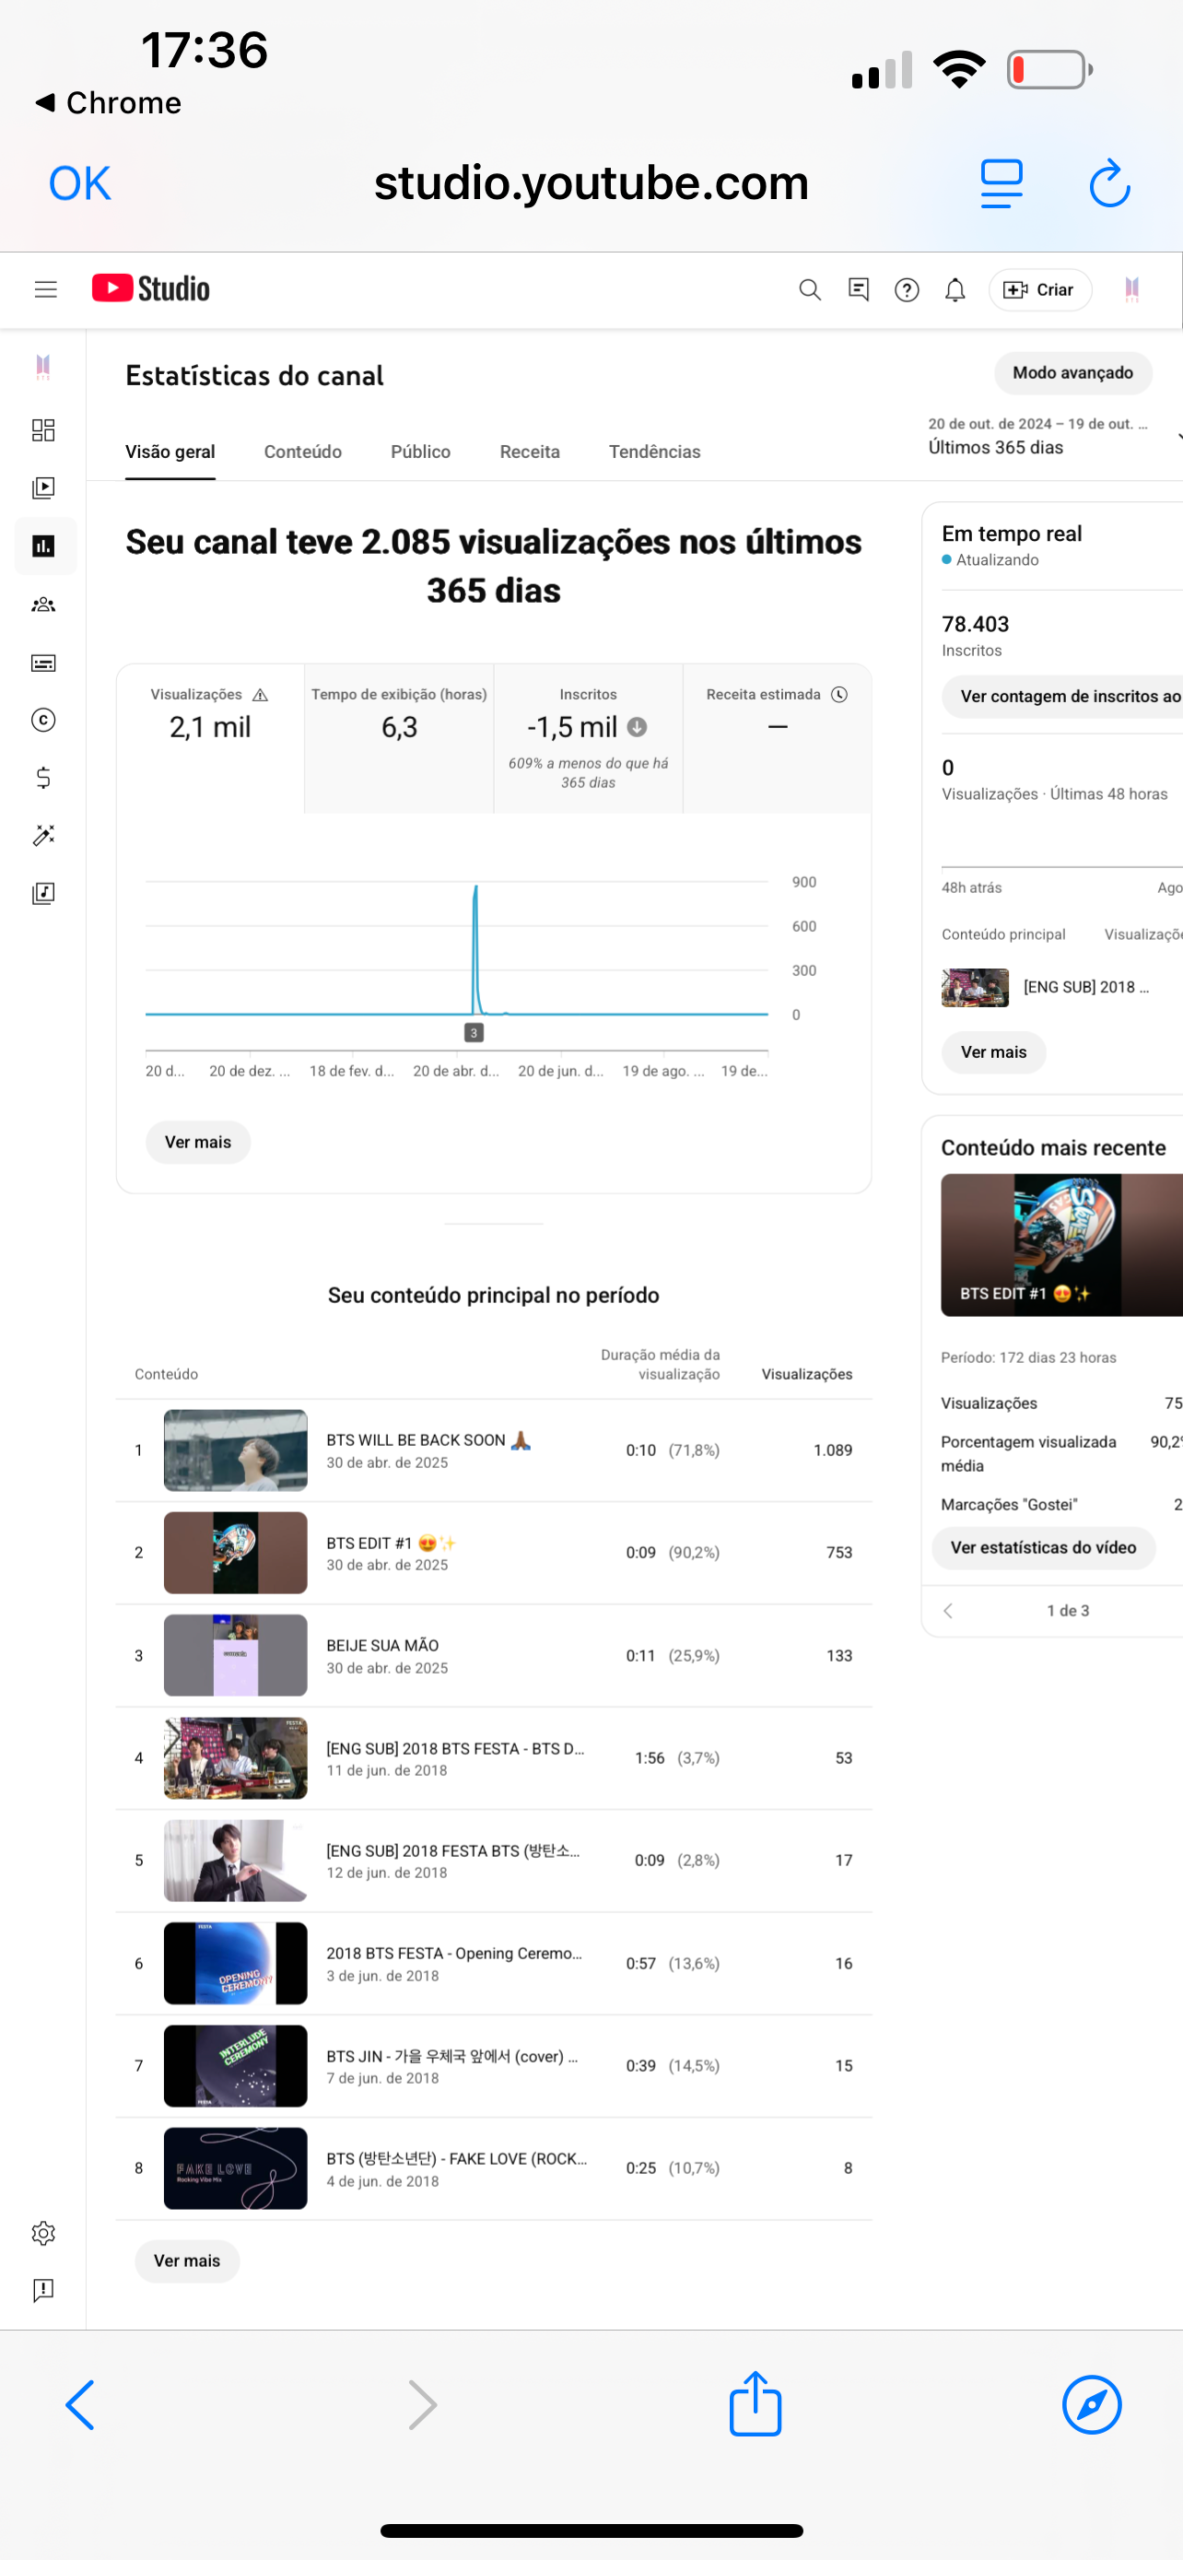Click Ver contagem de inscritos button
This screenshot has height=2560, width=1183.
(x=1062, y=696)
